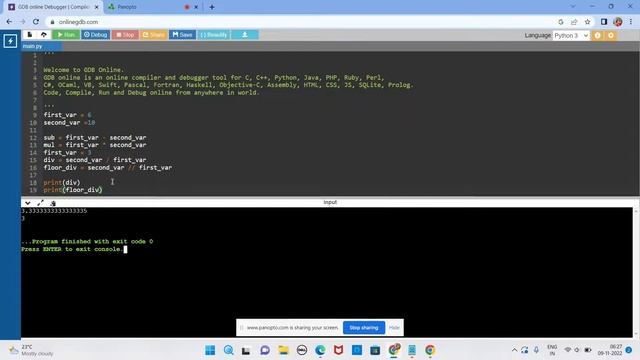The image size is (640, 360).
Task: Save the code with the Save button
Action: pos(182,35)
